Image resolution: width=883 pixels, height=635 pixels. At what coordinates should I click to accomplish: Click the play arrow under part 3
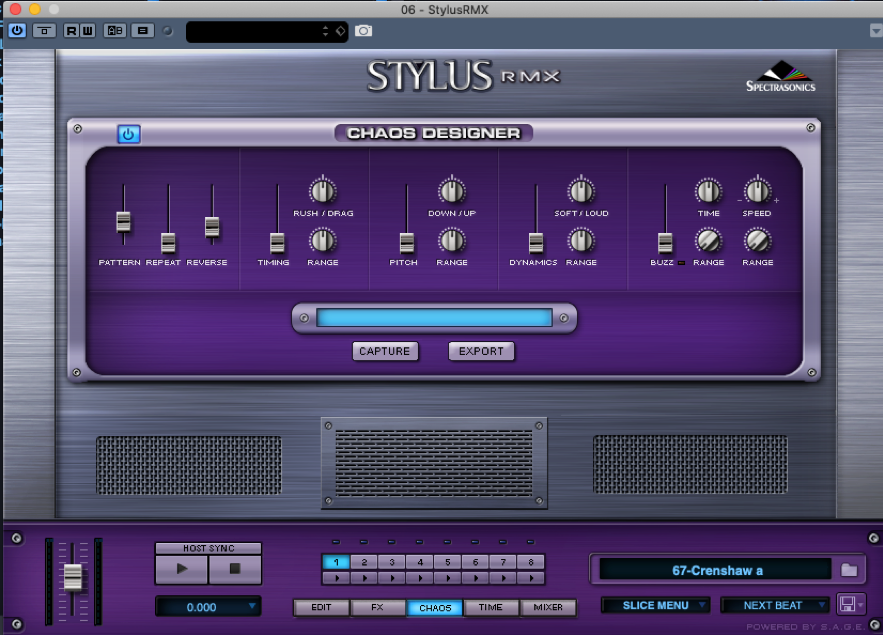click(x=392, y=578)
